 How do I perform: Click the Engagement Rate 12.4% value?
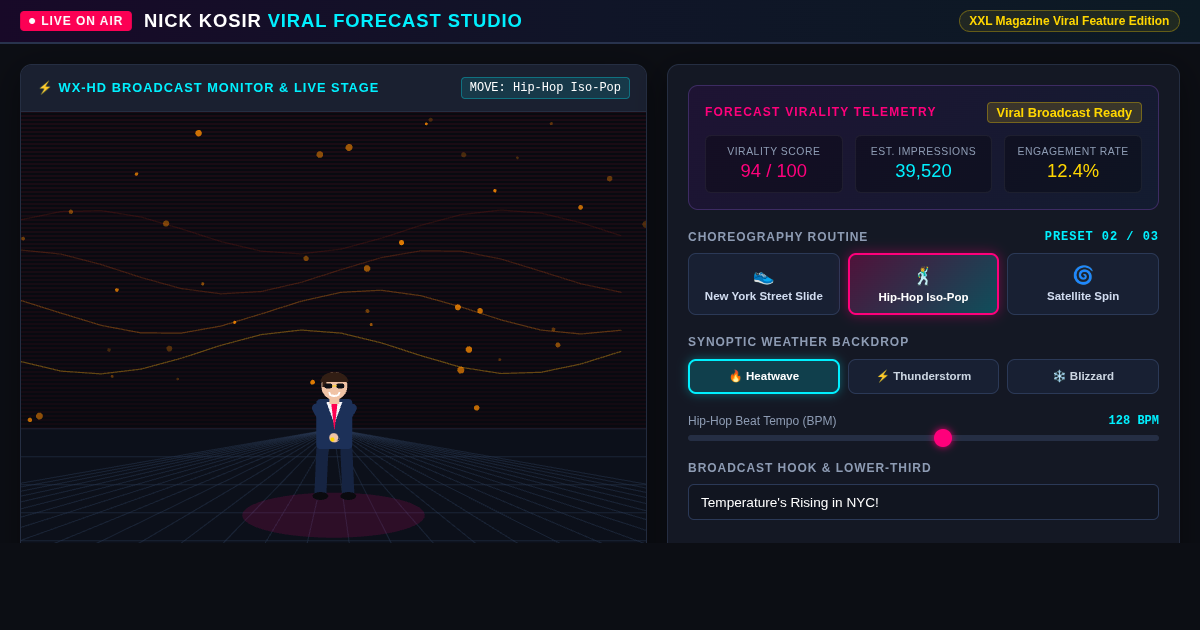(x=1073, y=171)
